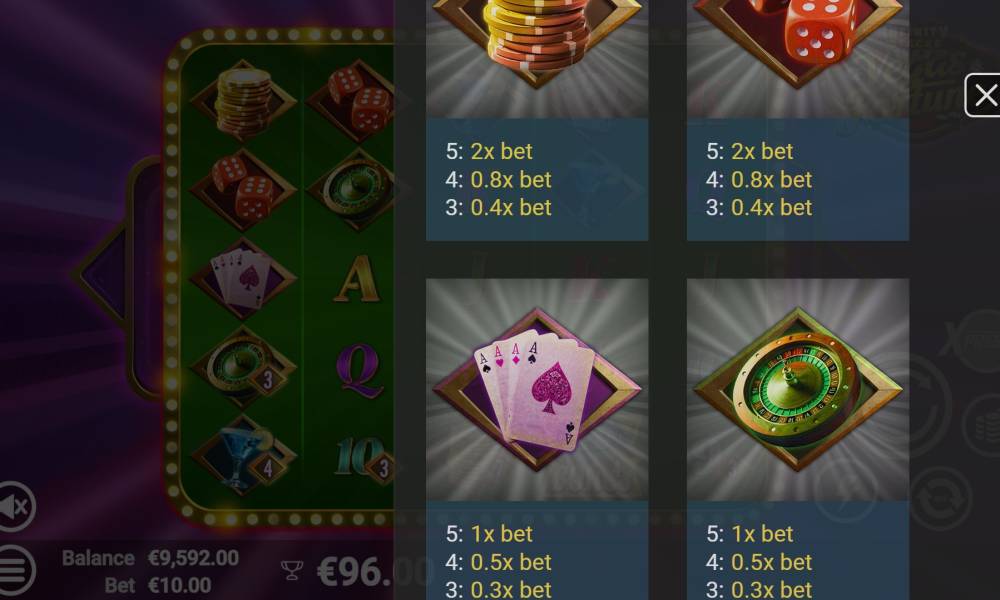Click the purple left arrow beside the reels
The image size is (1000, 600).
click(102, 275)
